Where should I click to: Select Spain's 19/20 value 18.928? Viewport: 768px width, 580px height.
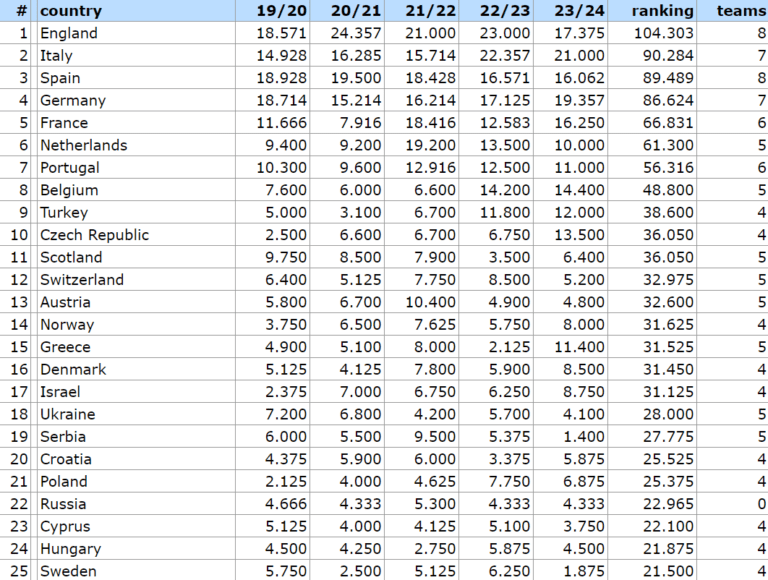[x=282, y=78]
